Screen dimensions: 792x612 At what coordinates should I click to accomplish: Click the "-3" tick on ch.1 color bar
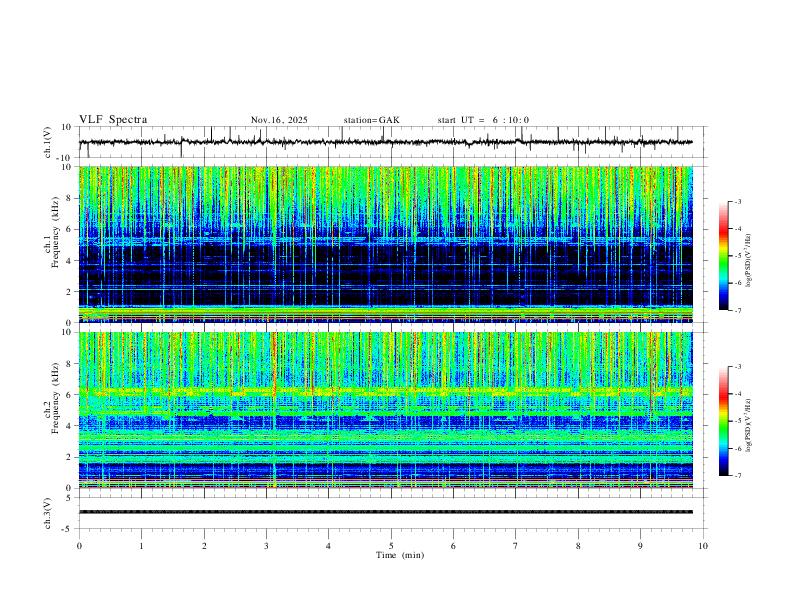tap(737, 201)
